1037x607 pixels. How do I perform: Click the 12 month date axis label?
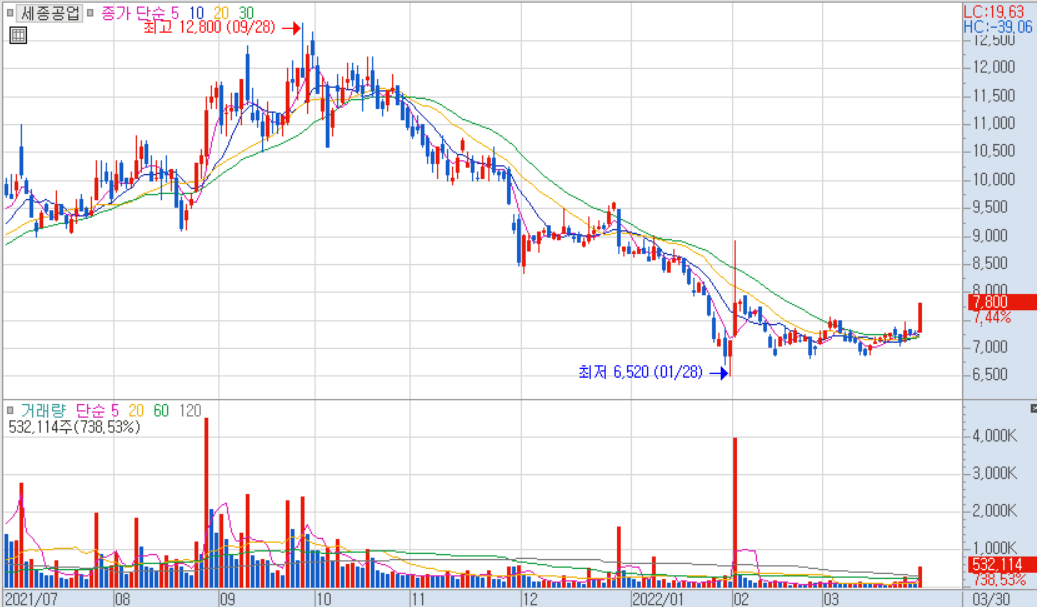click(x=530, y=599)
